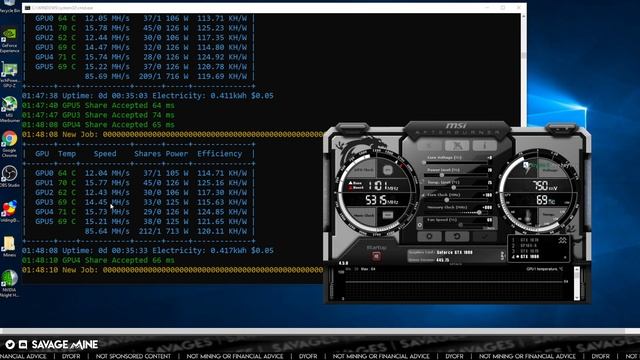Viewport: 640px width, 360px height.
Task: Click the Uptime 00:35:03 line in the console
Action: tap(148, 96)
